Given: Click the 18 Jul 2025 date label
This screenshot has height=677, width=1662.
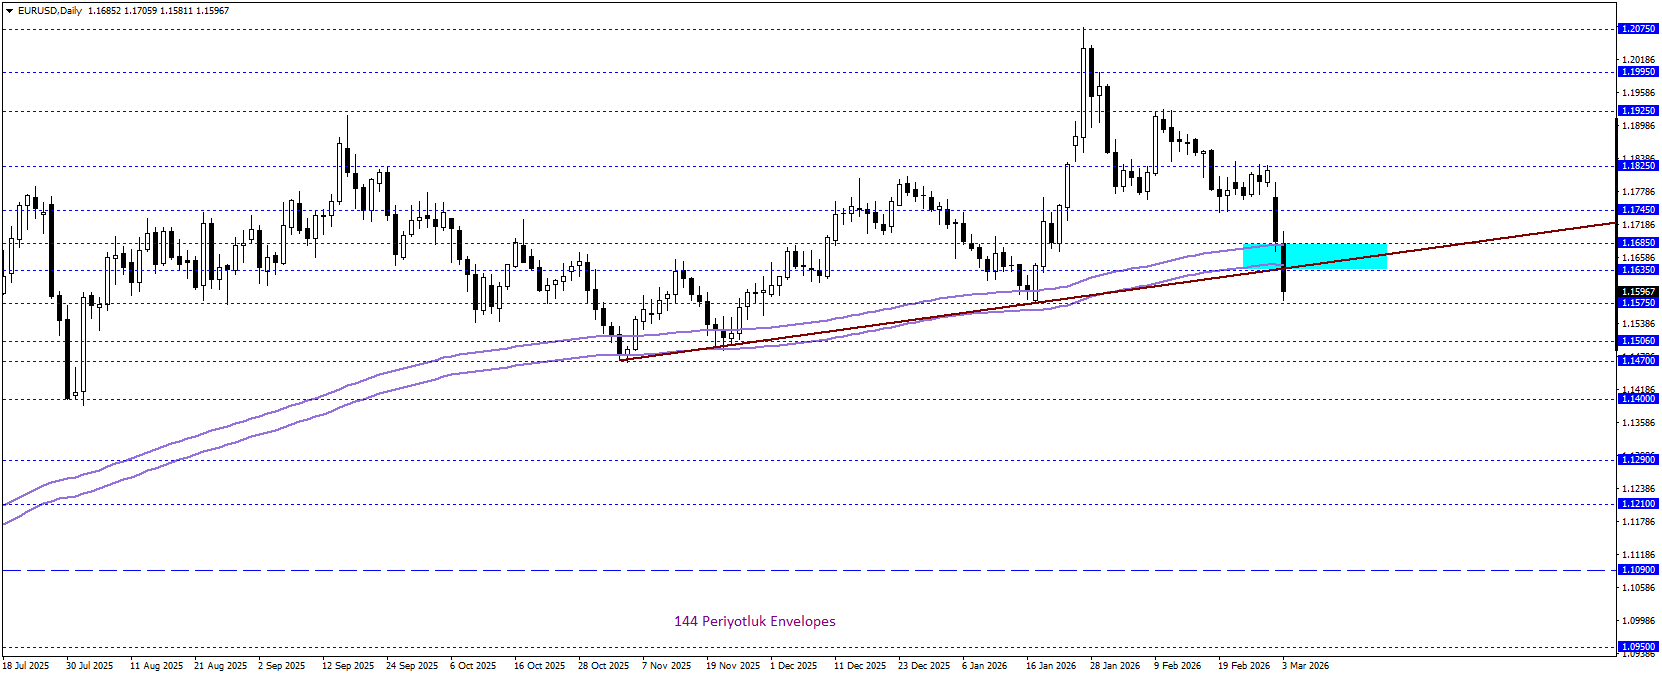Looking at the screenshot, I should 26,666.
